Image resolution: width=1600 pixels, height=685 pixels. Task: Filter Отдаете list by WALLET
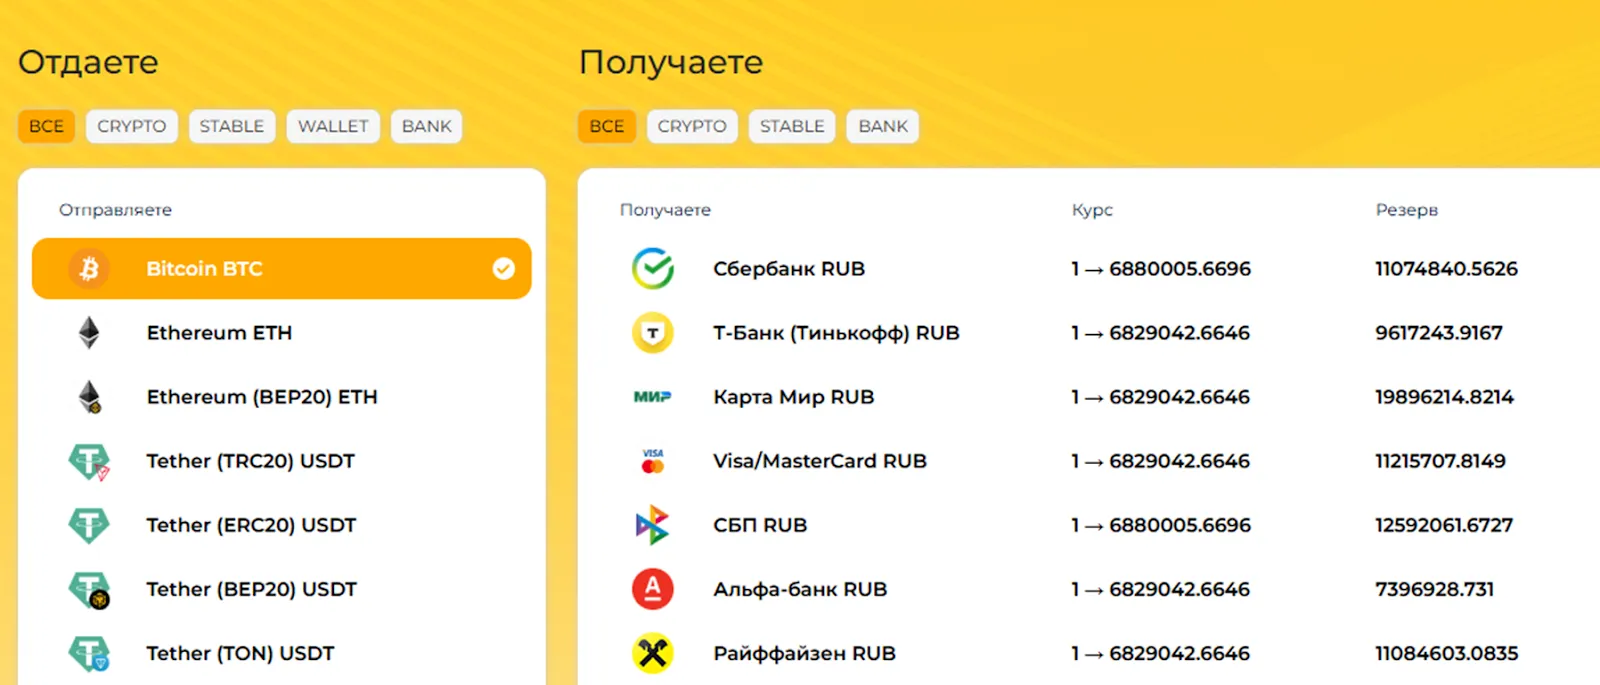pos(333,126)
